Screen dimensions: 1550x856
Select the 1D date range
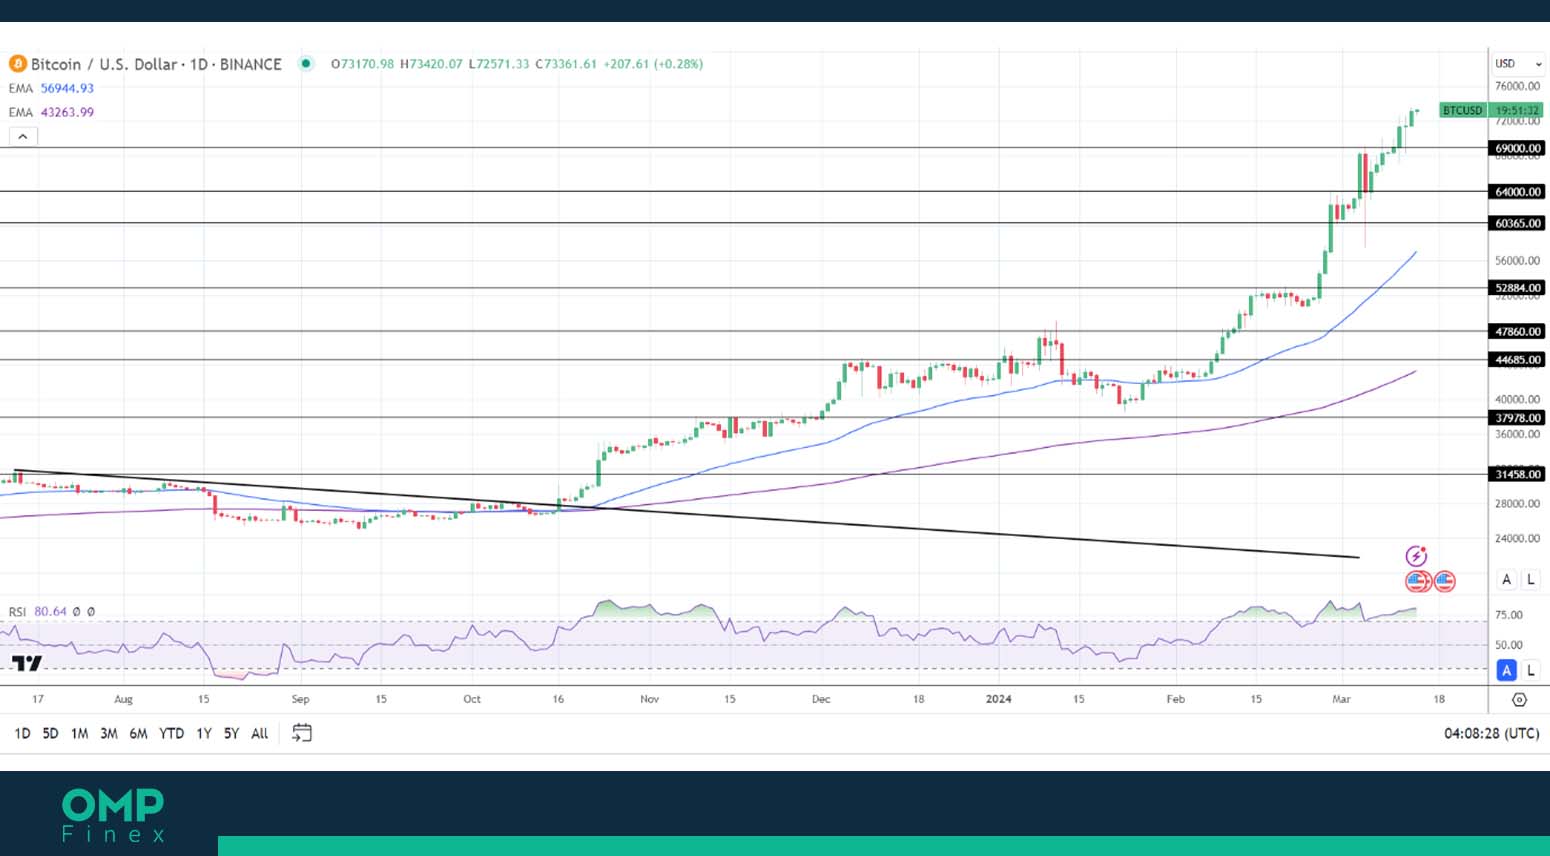[x=22, y=733]
